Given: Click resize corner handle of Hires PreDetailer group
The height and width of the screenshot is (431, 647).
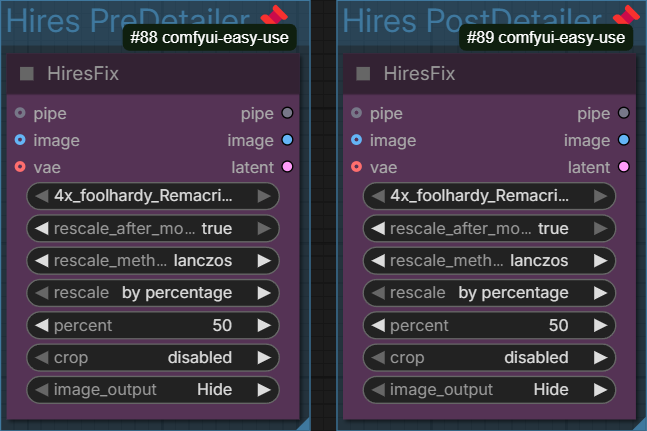Looking at the screenshot, I should 304,425.
